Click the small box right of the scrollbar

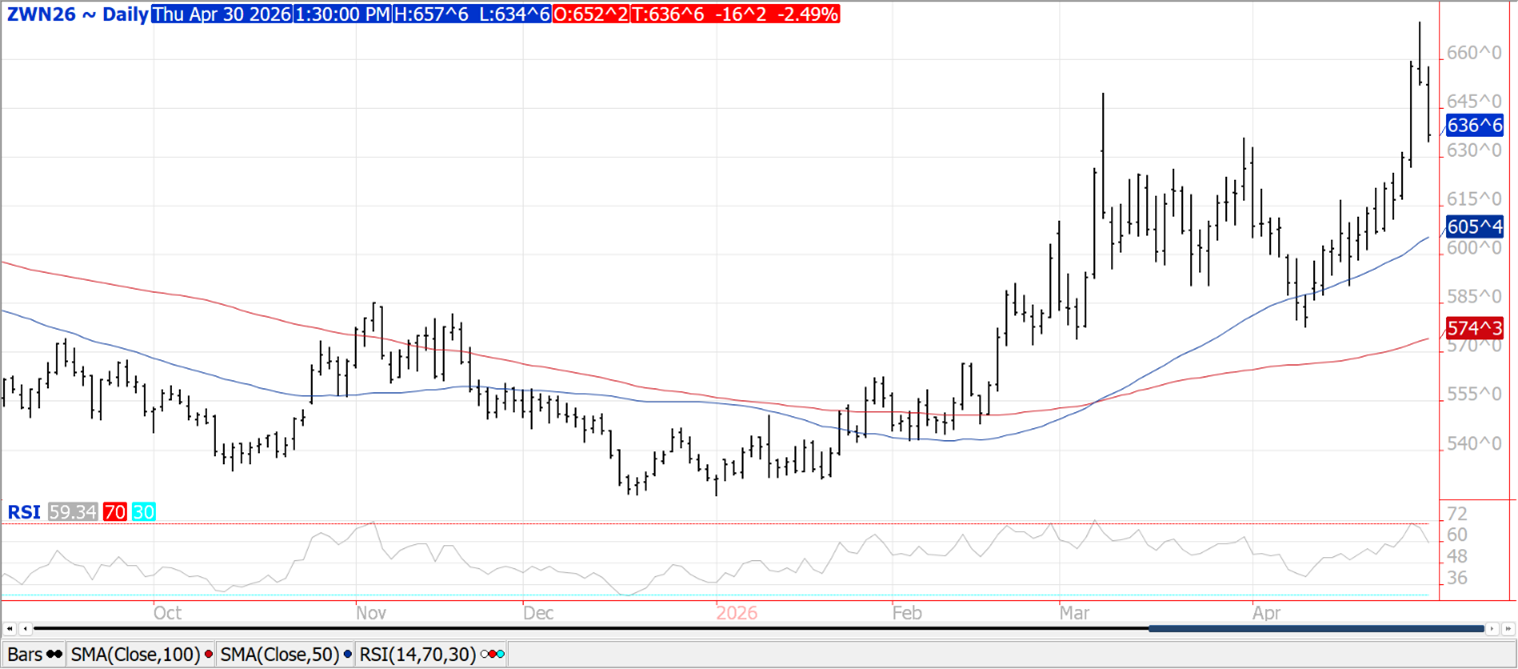click(x=1508, y=628)
